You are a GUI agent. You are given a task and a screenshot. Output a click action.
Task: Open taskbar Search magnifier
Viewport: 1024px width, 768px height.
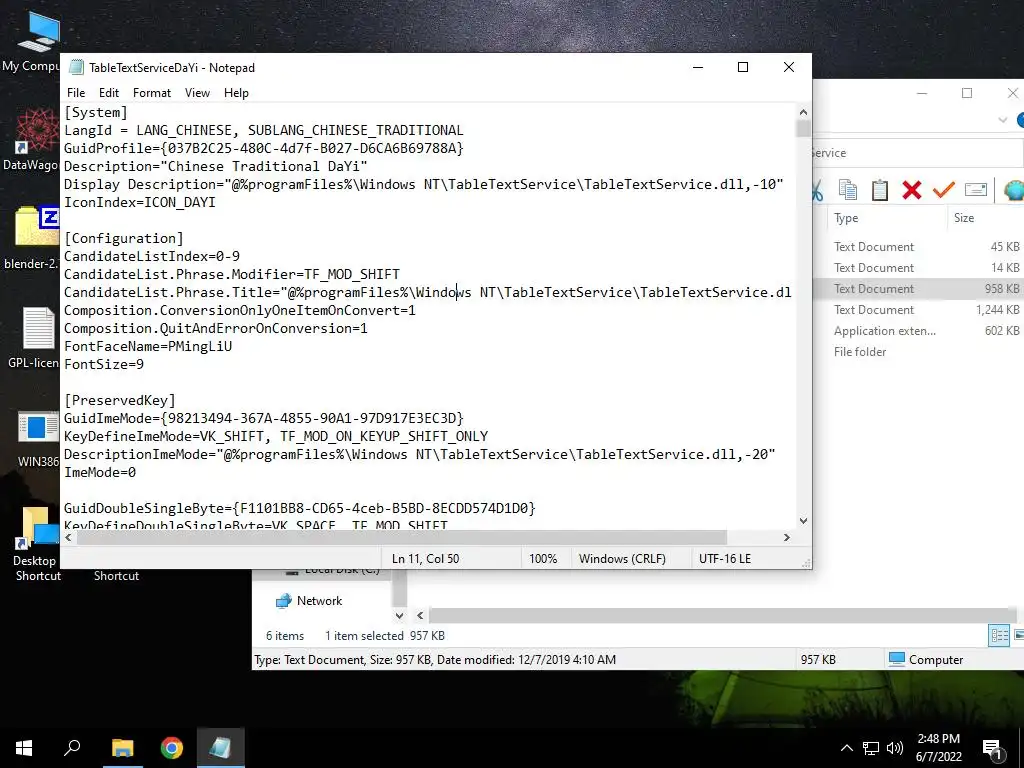72,748
